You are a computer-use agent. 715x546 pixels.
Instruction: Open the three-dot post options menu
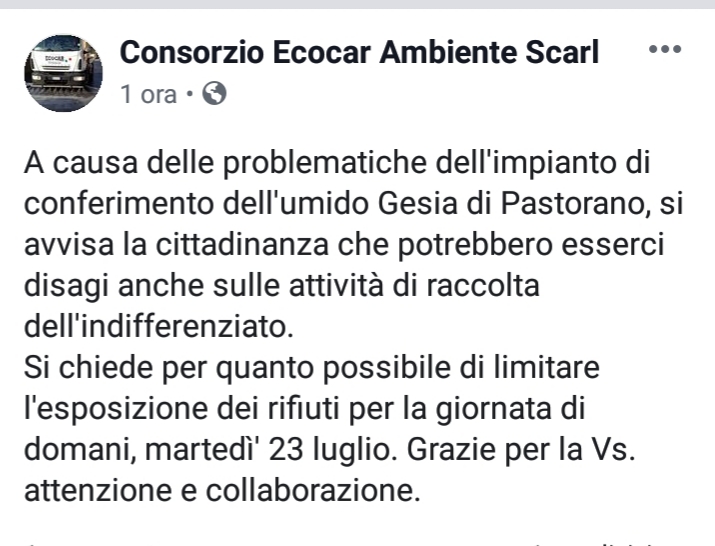(x=665, y=49)
